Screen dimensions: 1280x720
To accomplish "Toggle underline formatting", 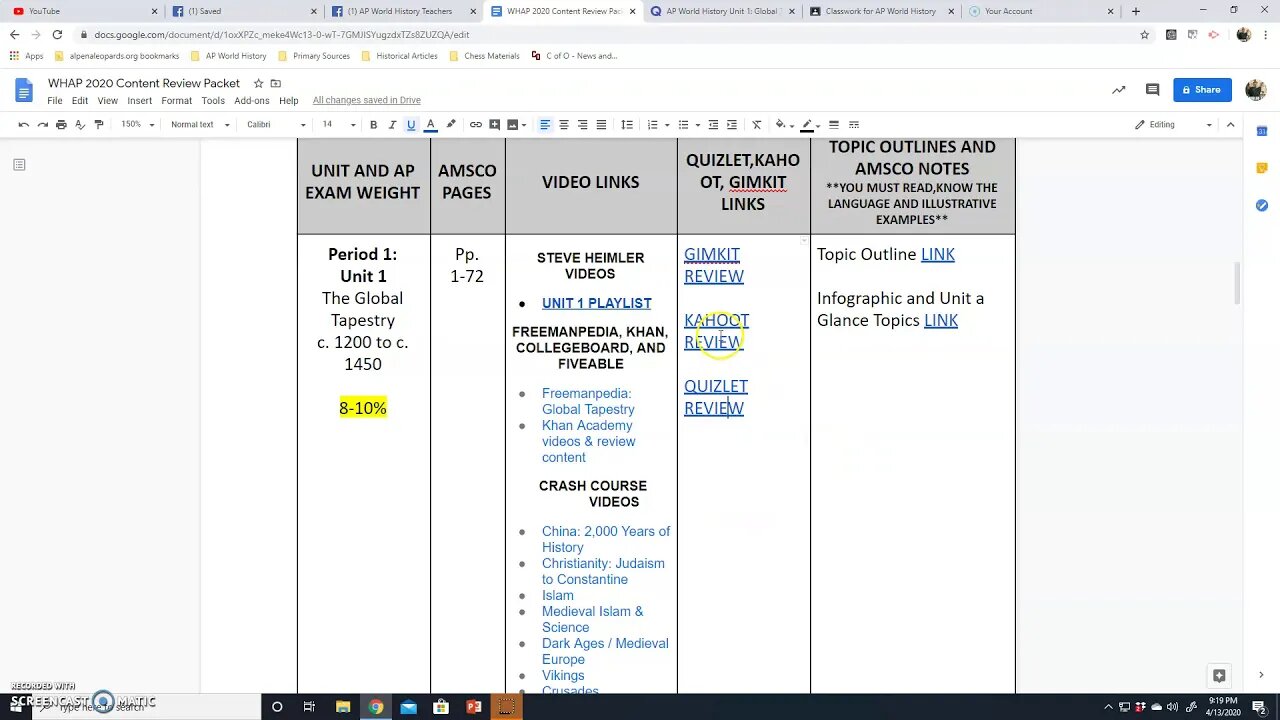I will point(411,125).
